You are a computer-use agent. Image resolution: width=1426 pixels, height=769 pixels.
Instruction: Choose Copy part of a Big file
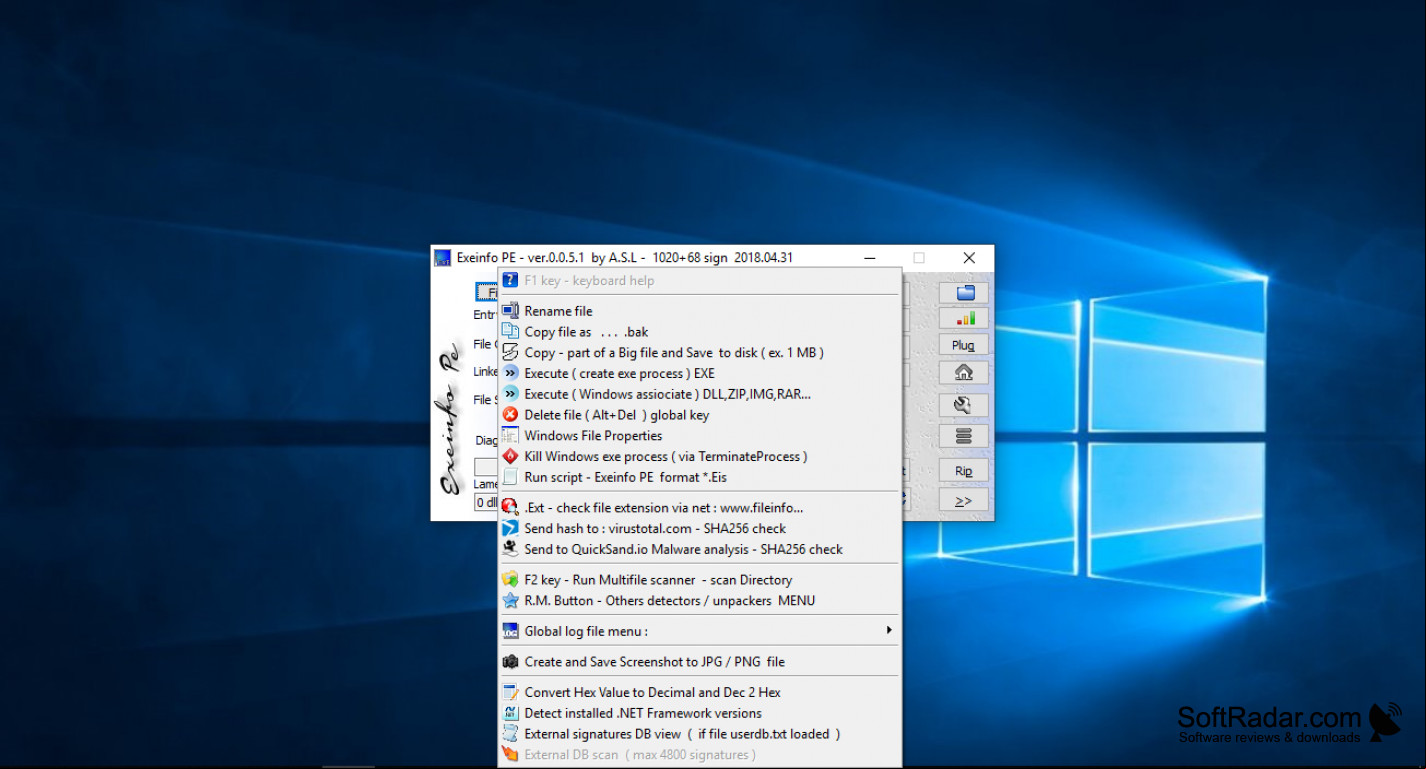(699, 352)
